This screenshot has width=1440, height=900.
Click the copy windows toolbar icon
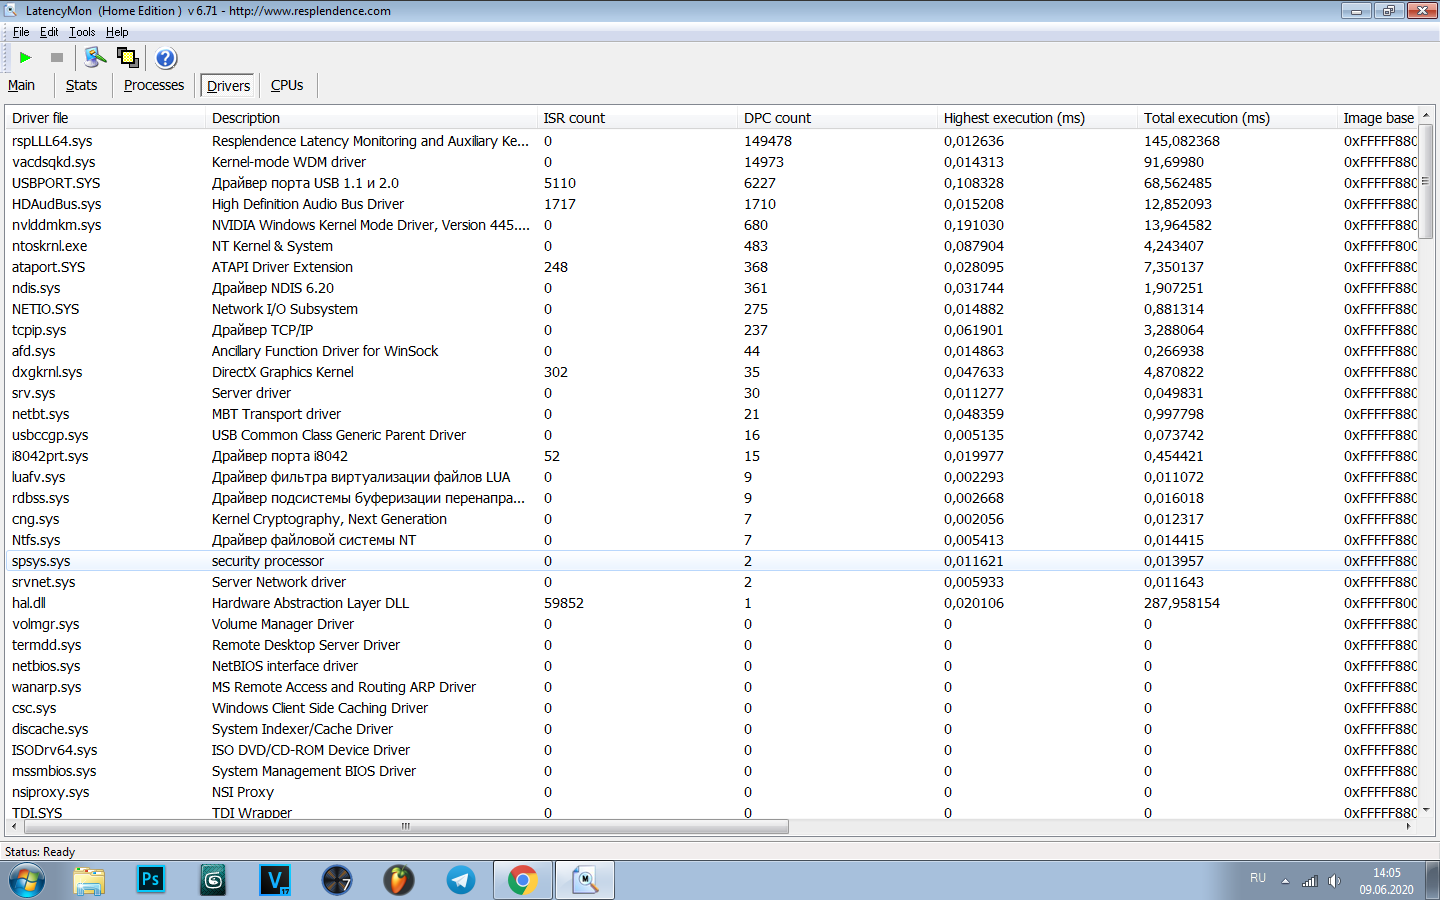[128, 58]
